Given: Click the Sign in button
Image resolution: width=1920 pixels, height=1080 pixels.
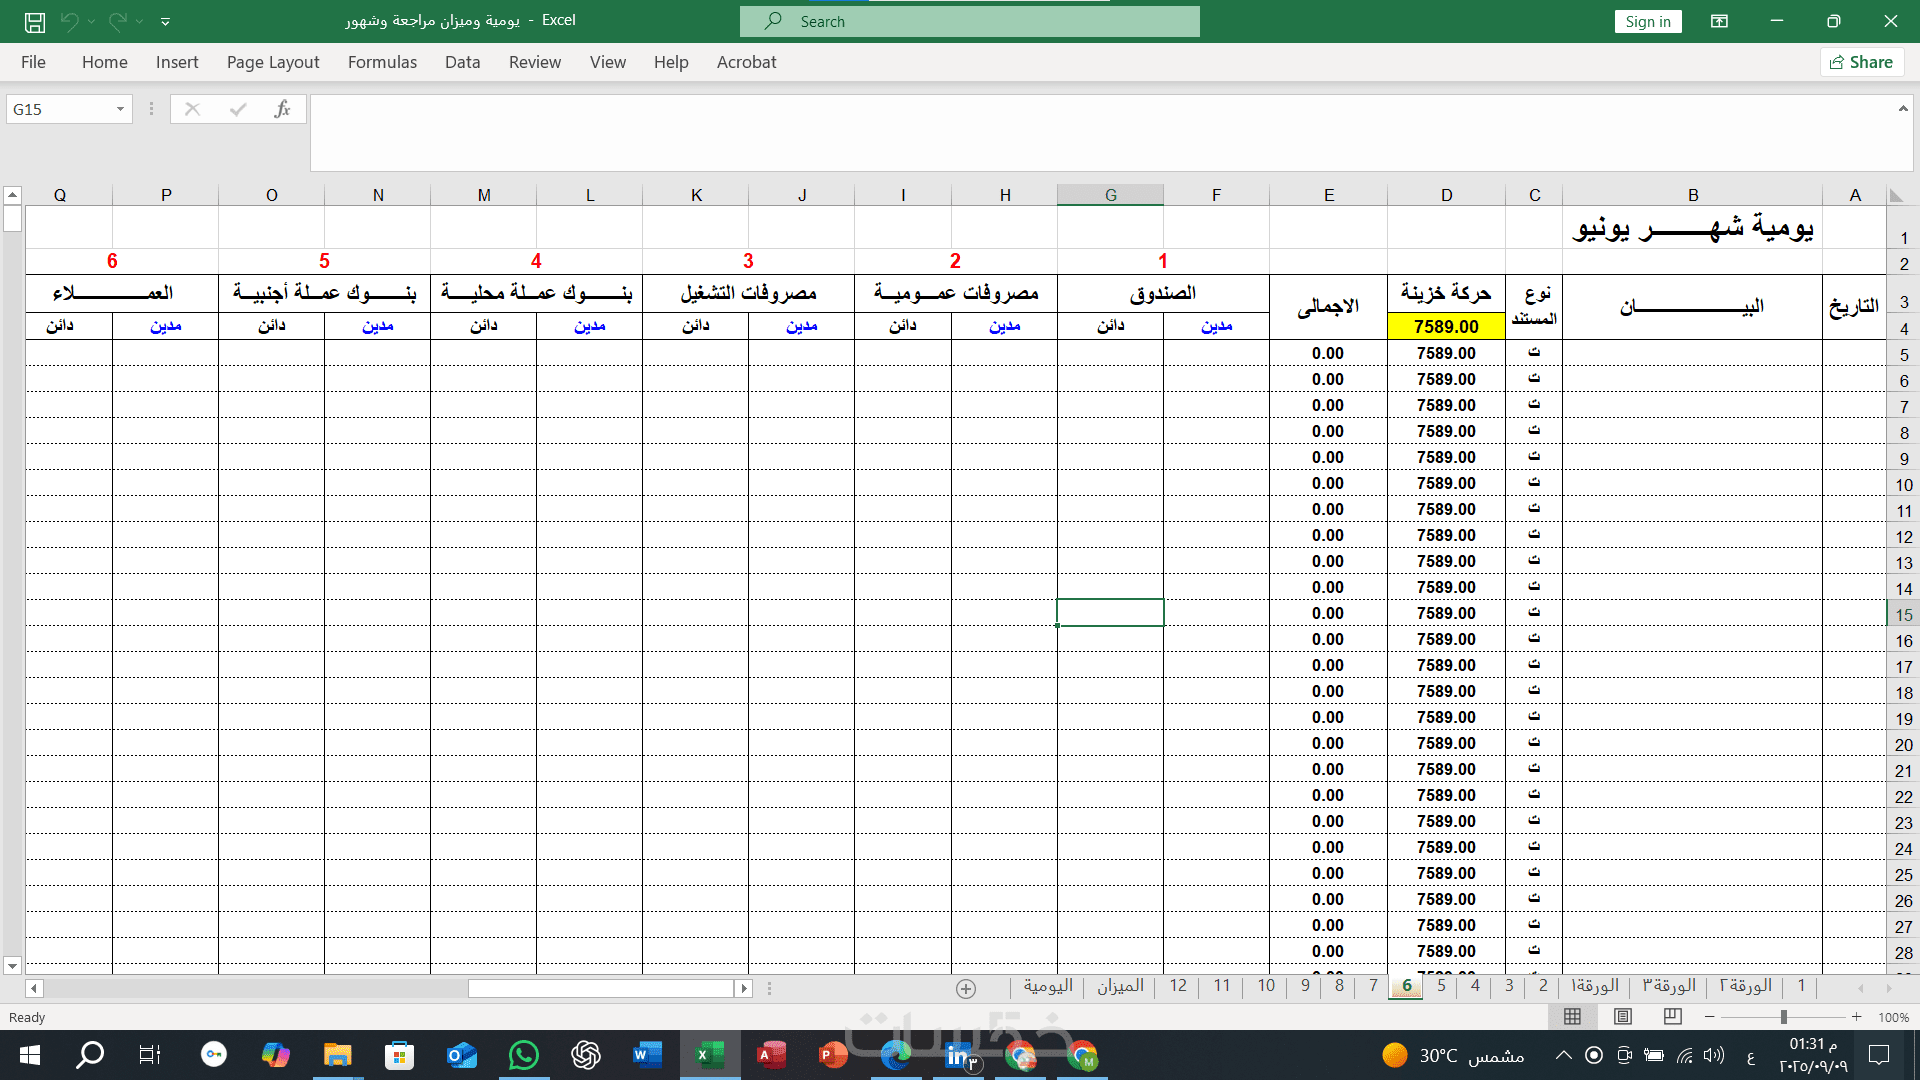Looking at the screenshot, I should tap(1647, 21).
